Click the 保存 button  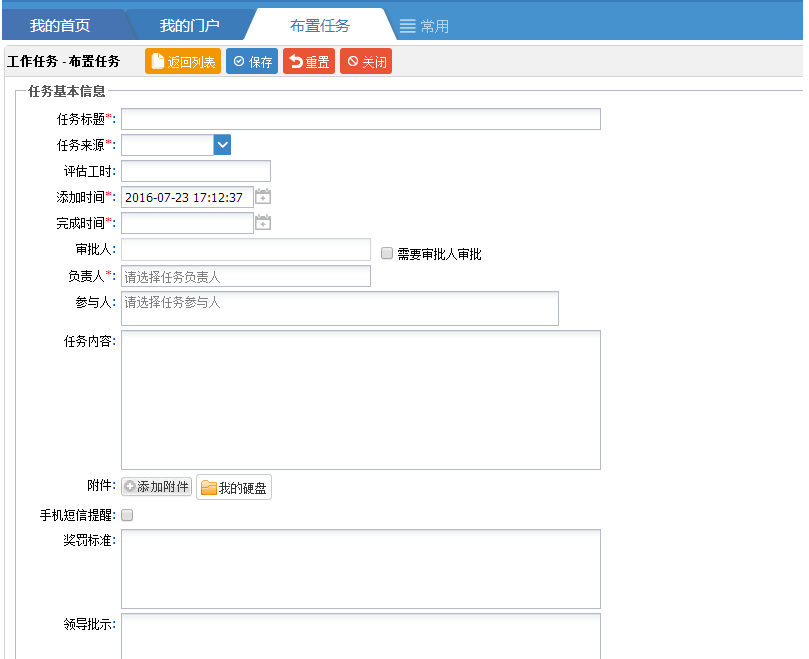coord(252,61)
